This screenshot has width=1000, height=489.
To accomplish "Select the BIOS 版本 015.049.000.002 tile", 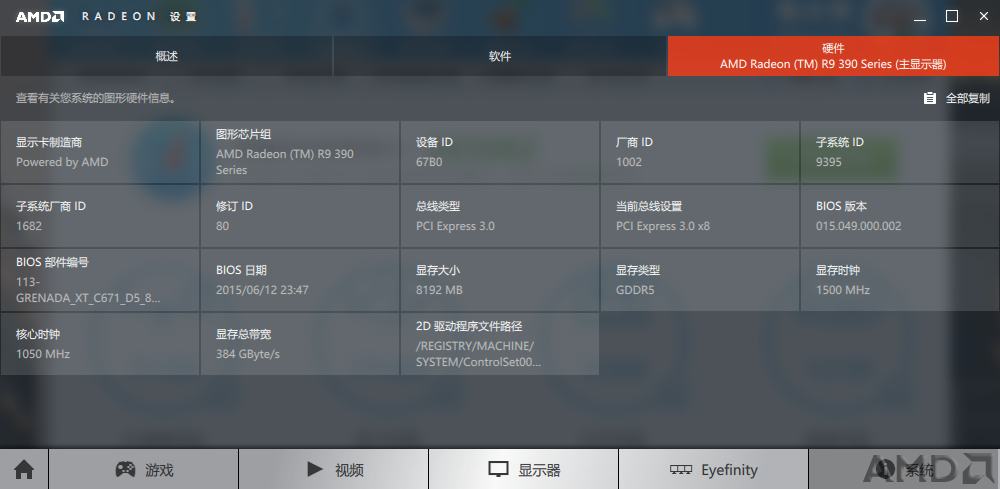I will [900, 215].
